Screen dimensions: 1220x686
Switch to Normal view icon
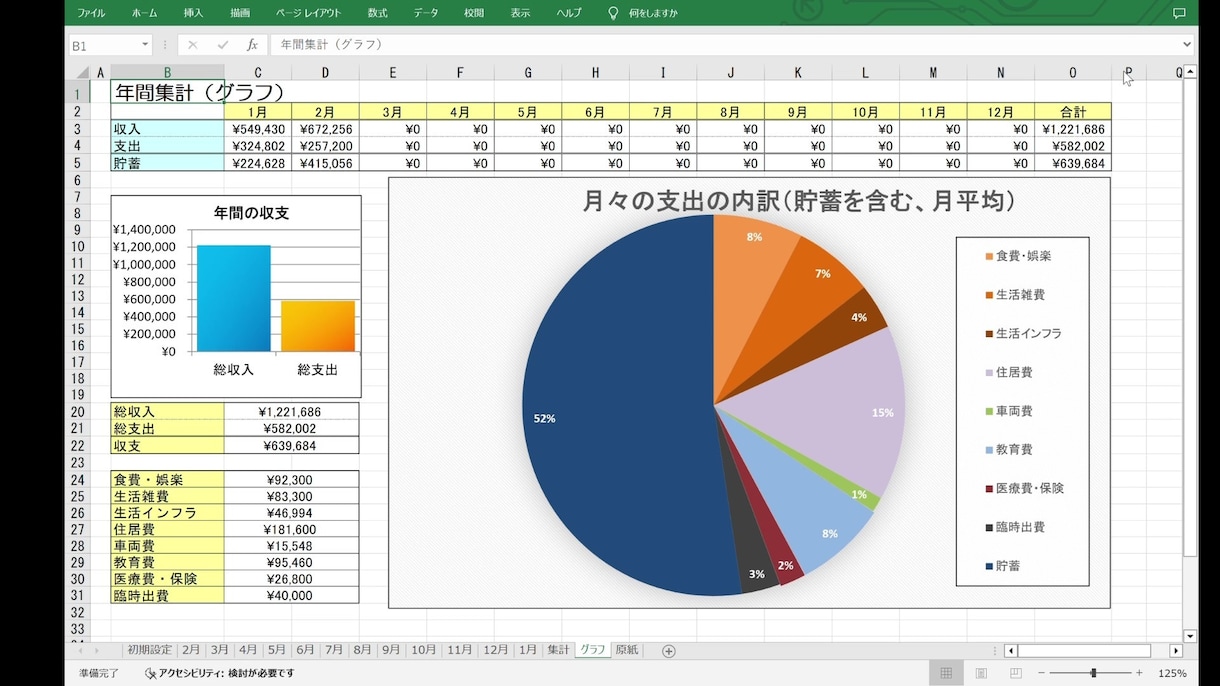[x=946, y=673]
